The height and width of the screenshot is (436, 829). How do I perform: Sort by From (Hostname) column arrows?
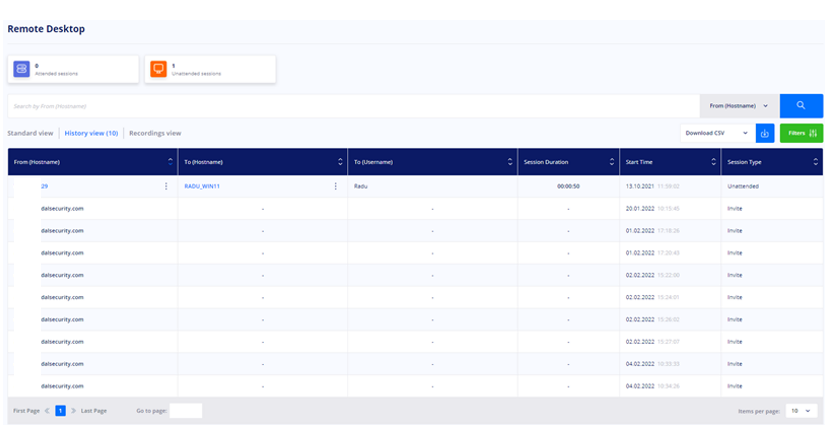point(170,162)
